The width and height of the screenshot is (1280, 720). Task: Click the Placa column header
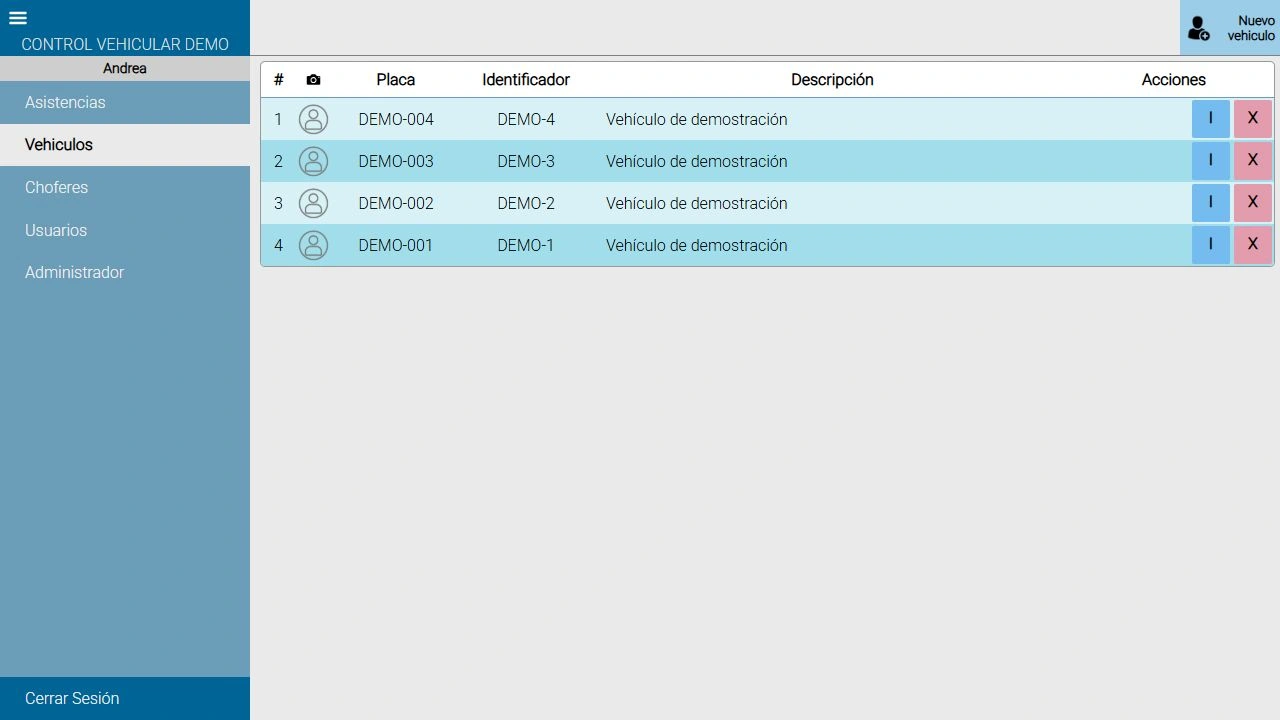click(396, 80)
